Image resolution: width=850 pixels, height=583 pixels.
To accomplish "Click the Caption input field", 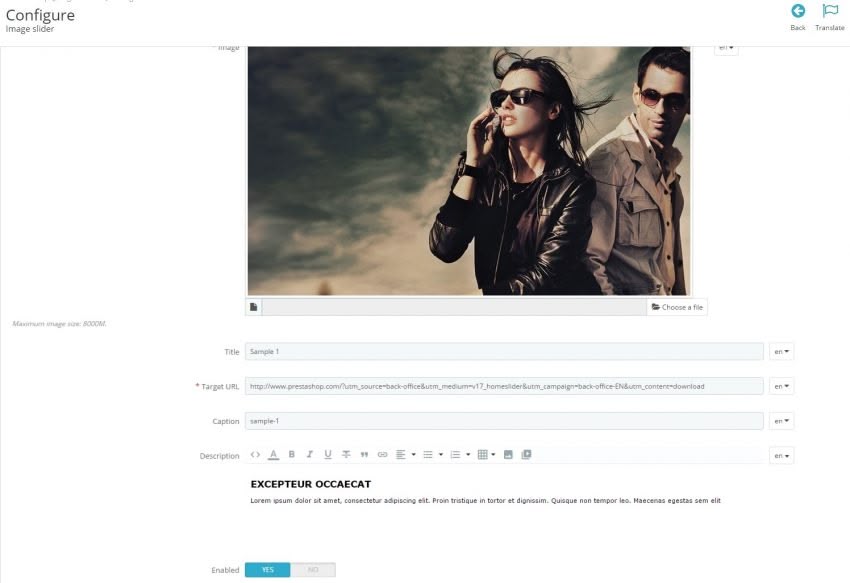I will point(504,421).
